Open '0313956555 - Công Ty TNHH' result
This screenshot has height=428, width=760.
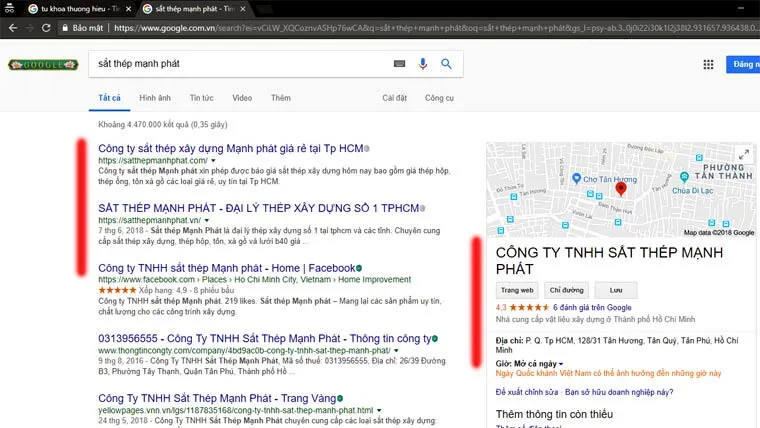click(x=265, y=339)
